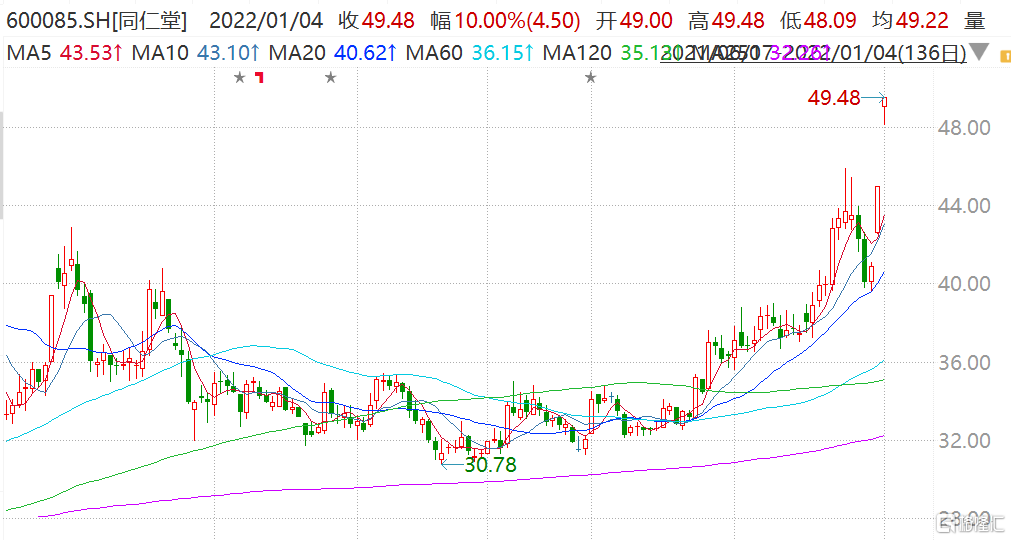
Task: Click the underlined 136日 date range link
Action: coord(812,53)
